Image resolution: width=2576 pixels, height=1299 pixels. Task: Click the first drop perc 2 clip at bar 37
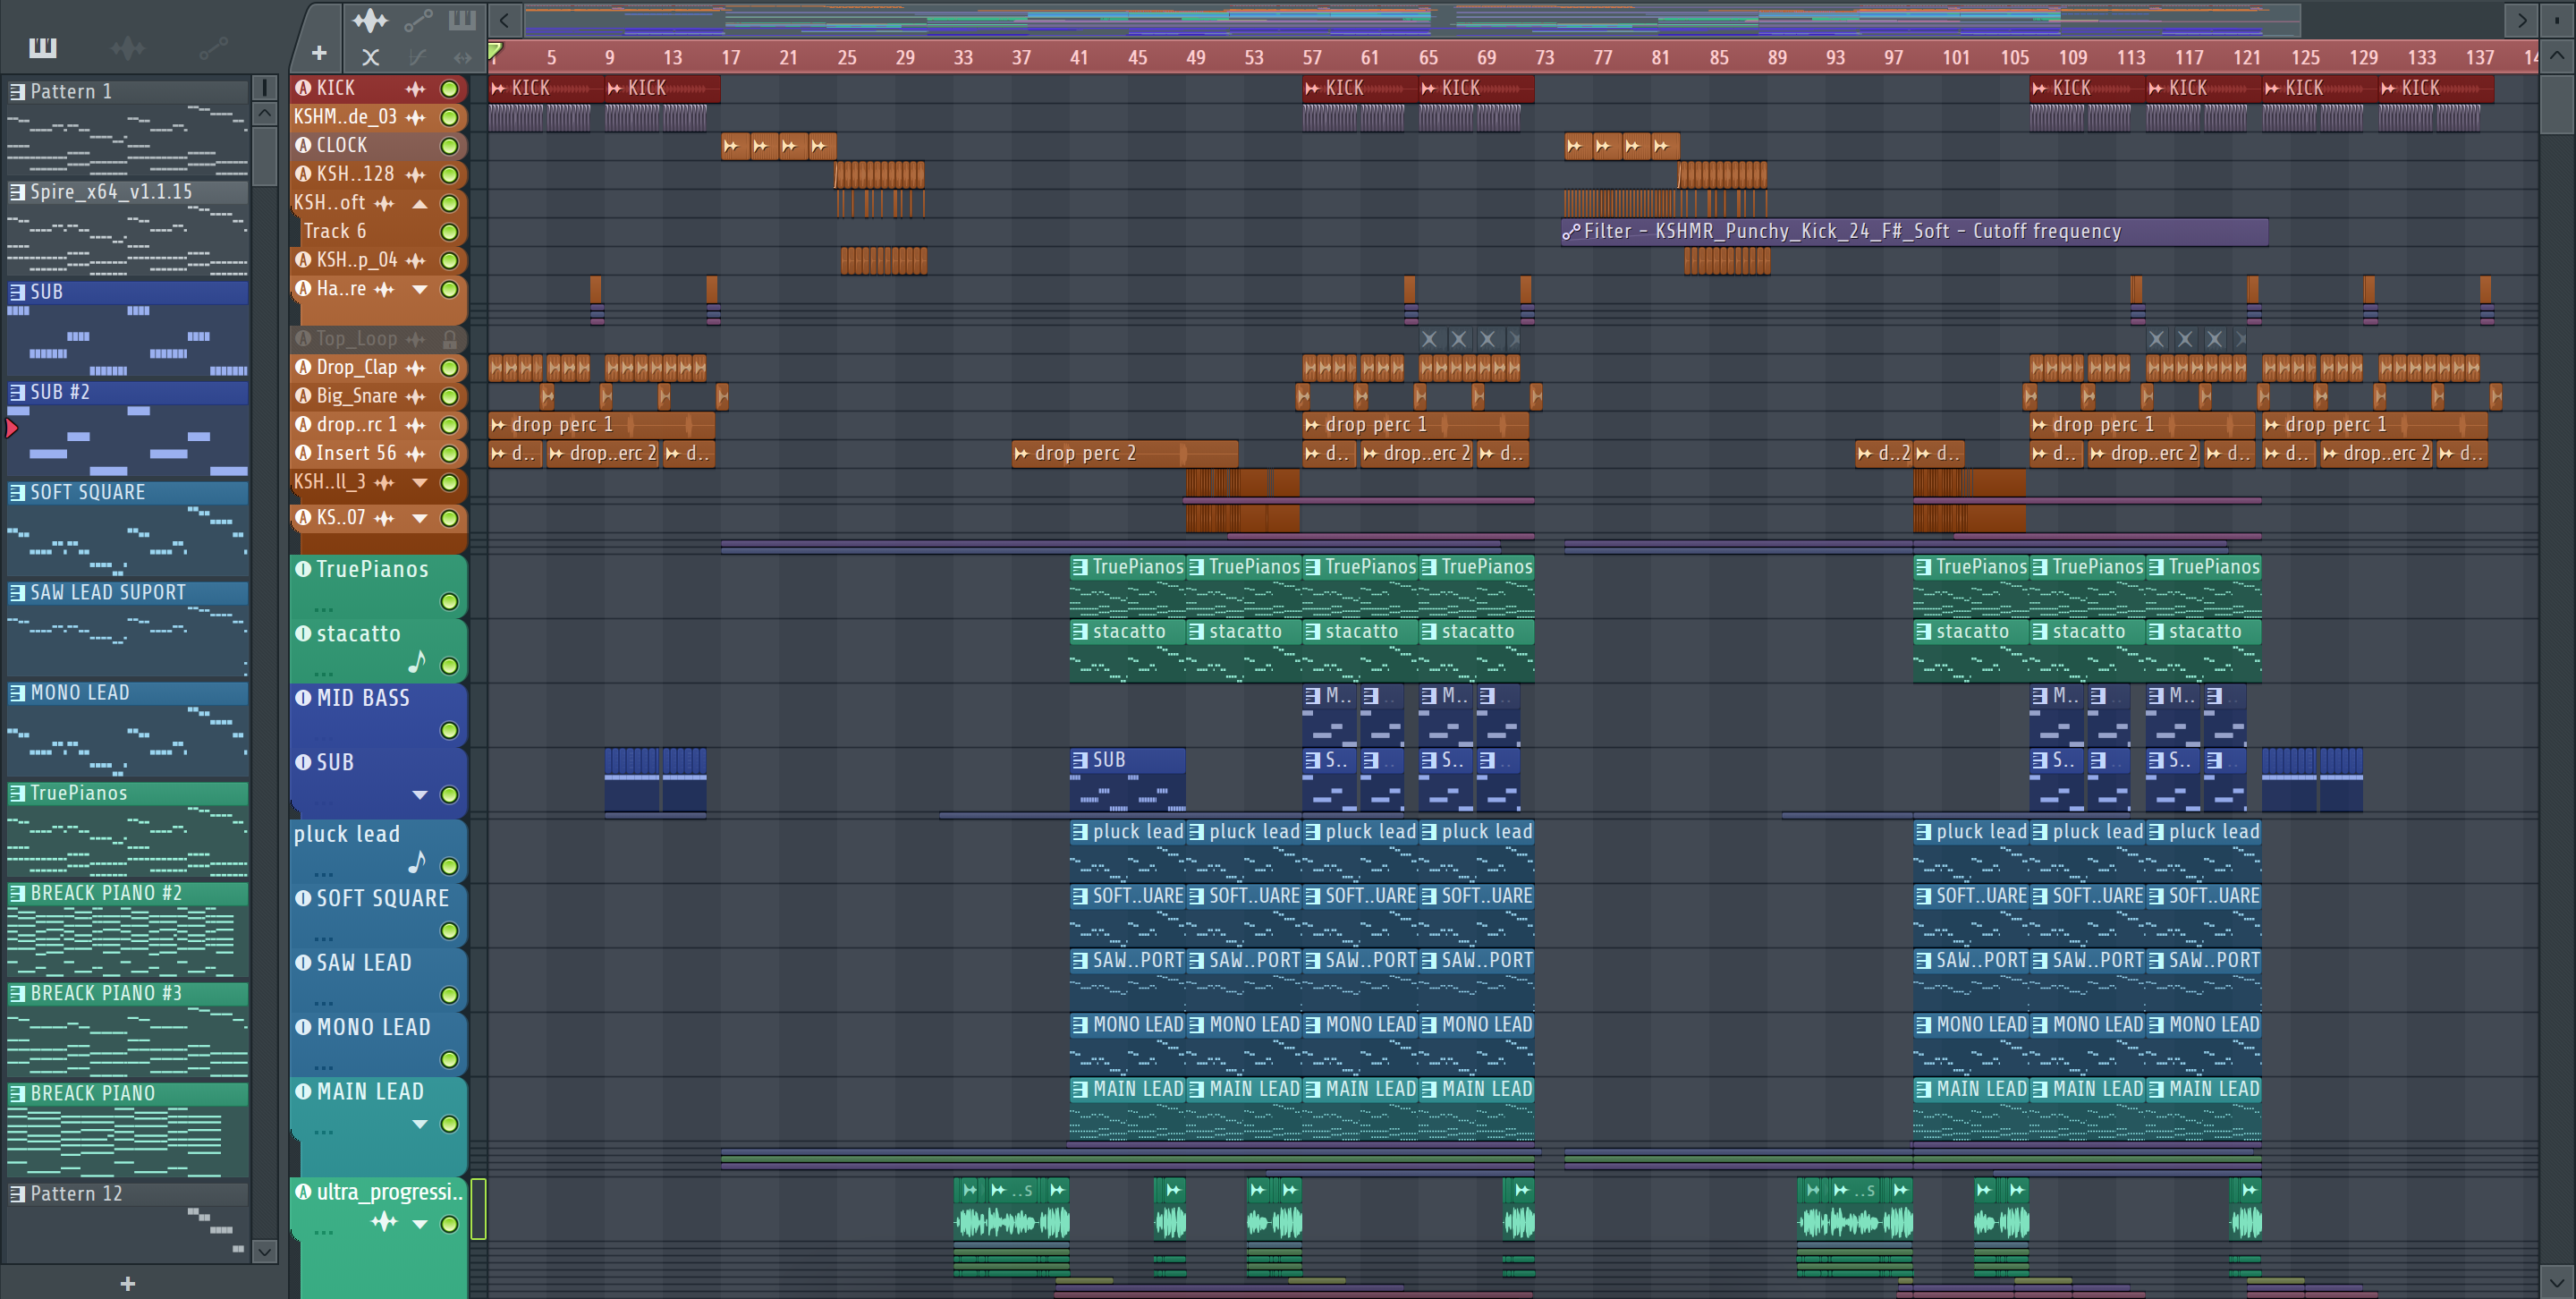click(1125, 454)
